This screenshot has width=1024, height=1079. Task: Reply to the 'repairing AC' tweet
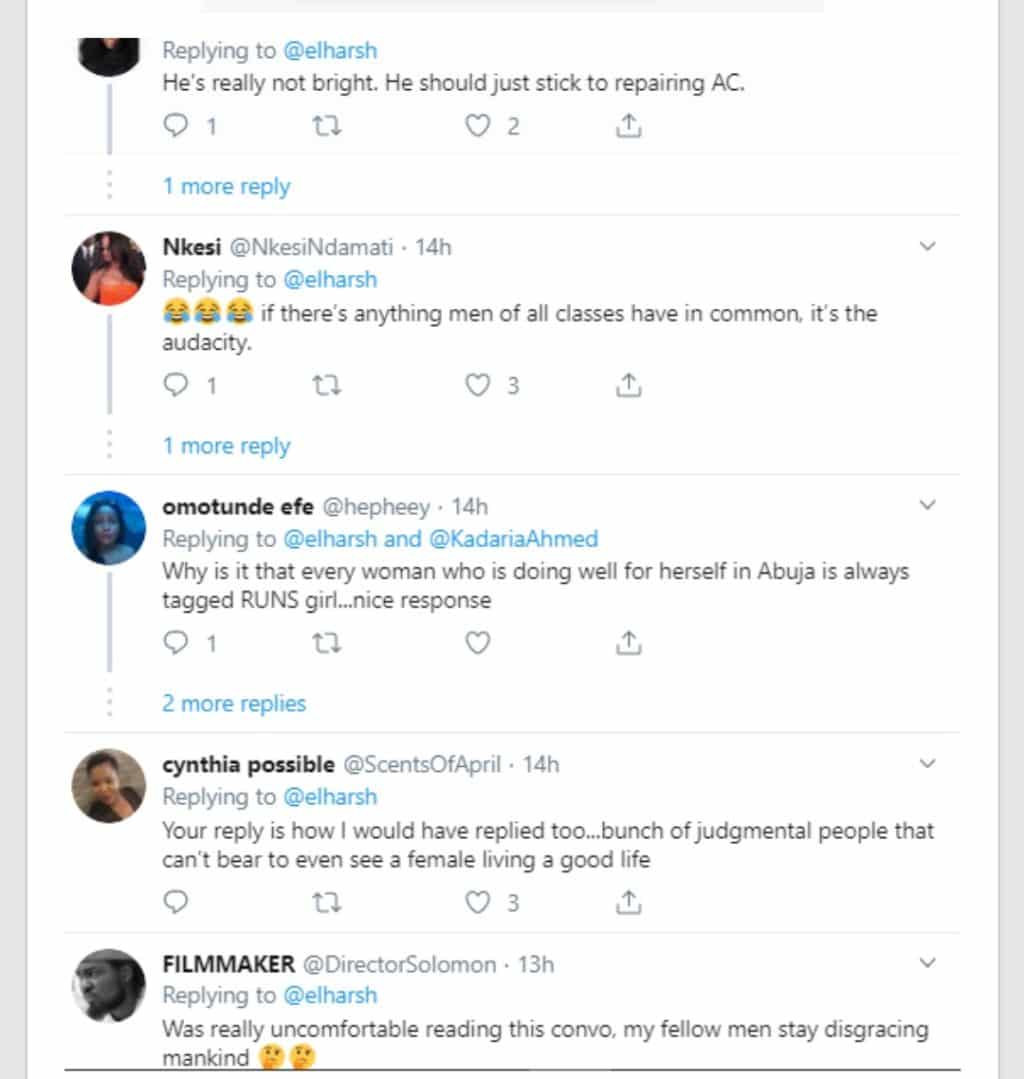176,126
